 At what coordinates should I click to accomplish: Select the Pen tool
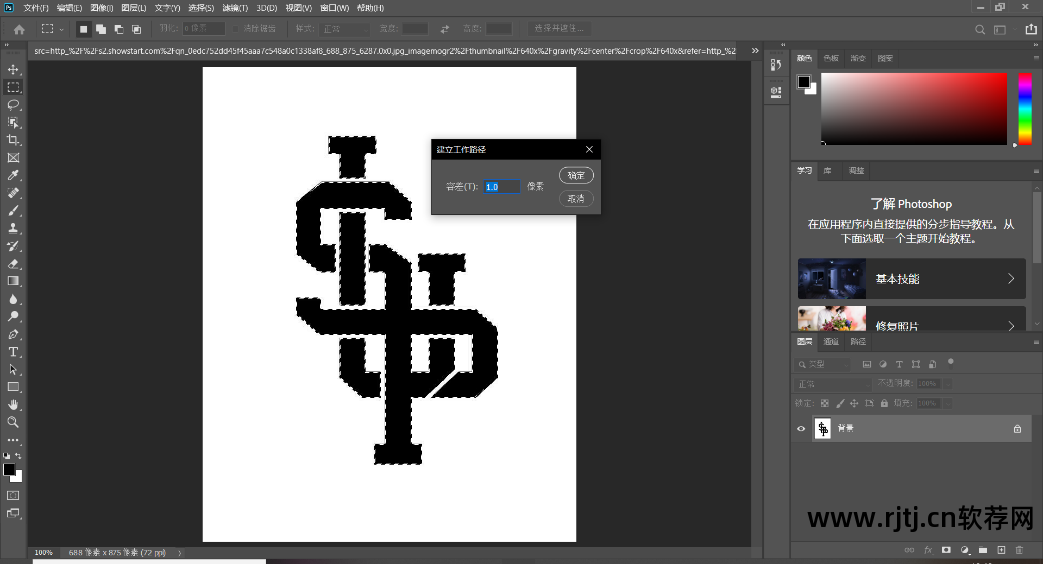13,334
